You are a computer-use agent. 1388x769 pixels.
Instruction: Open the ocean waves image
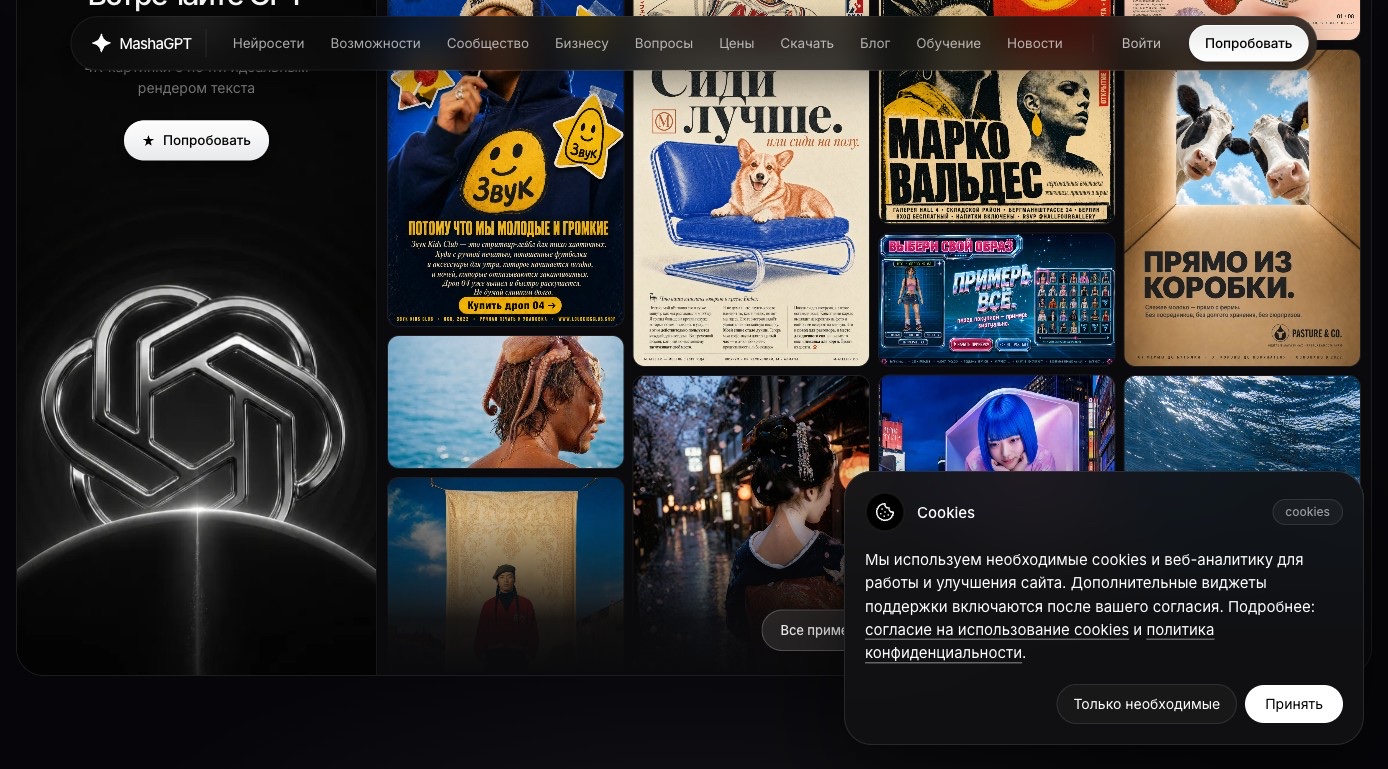point(1242,424)
